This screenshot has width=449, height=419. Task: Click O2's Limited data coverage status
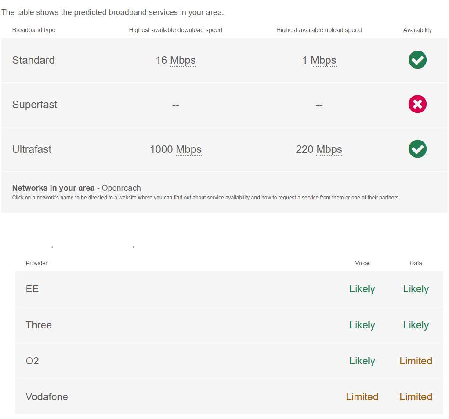click(x=416, y=361)
